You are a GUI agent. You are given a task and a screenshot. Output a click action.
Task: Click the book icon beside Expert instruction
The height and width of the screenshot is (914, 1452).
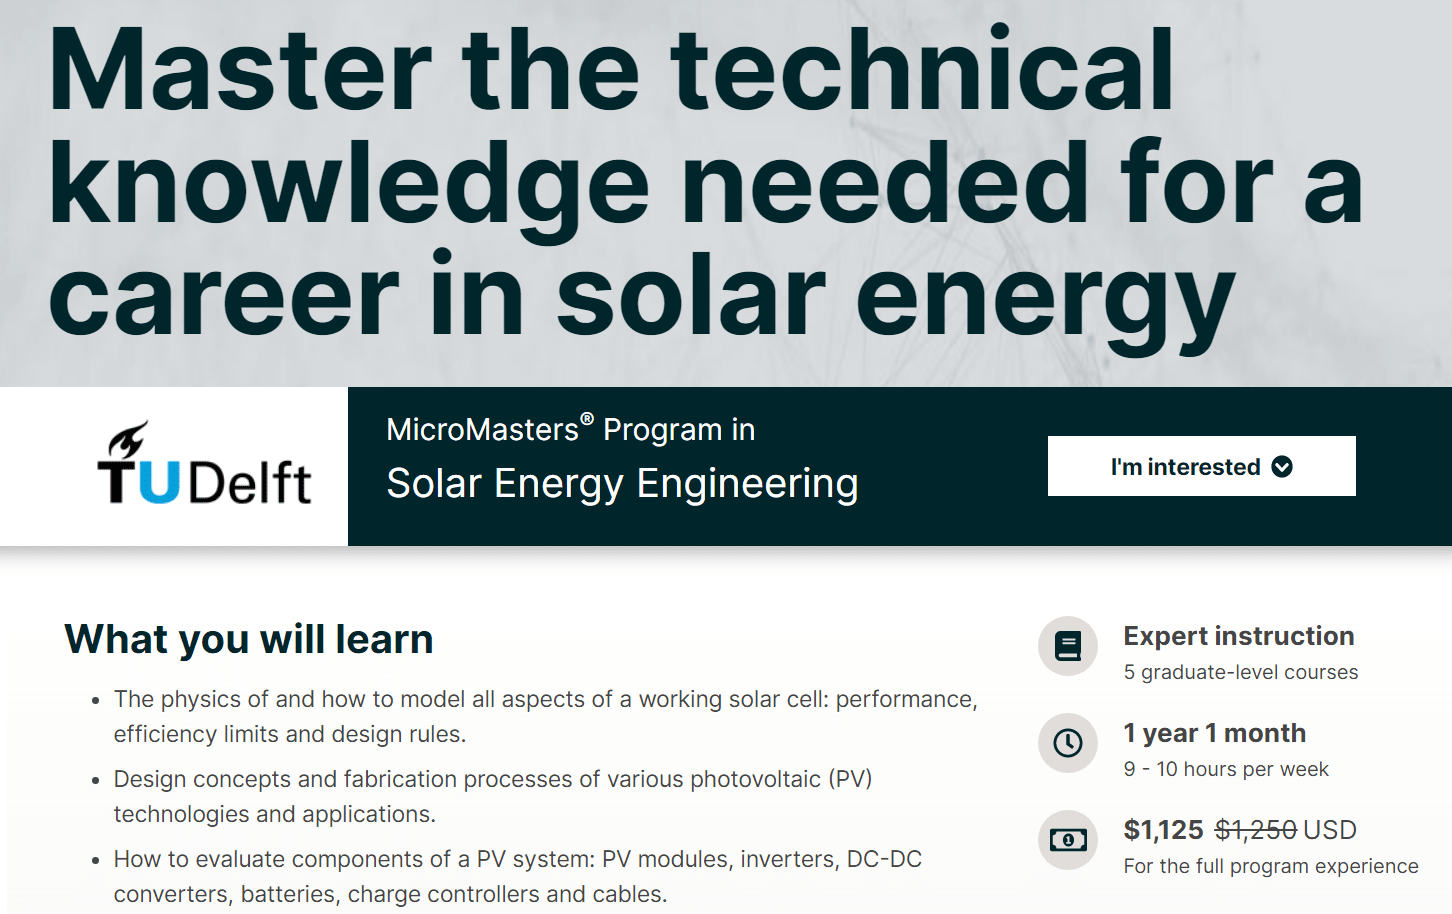pos(1068,646)
